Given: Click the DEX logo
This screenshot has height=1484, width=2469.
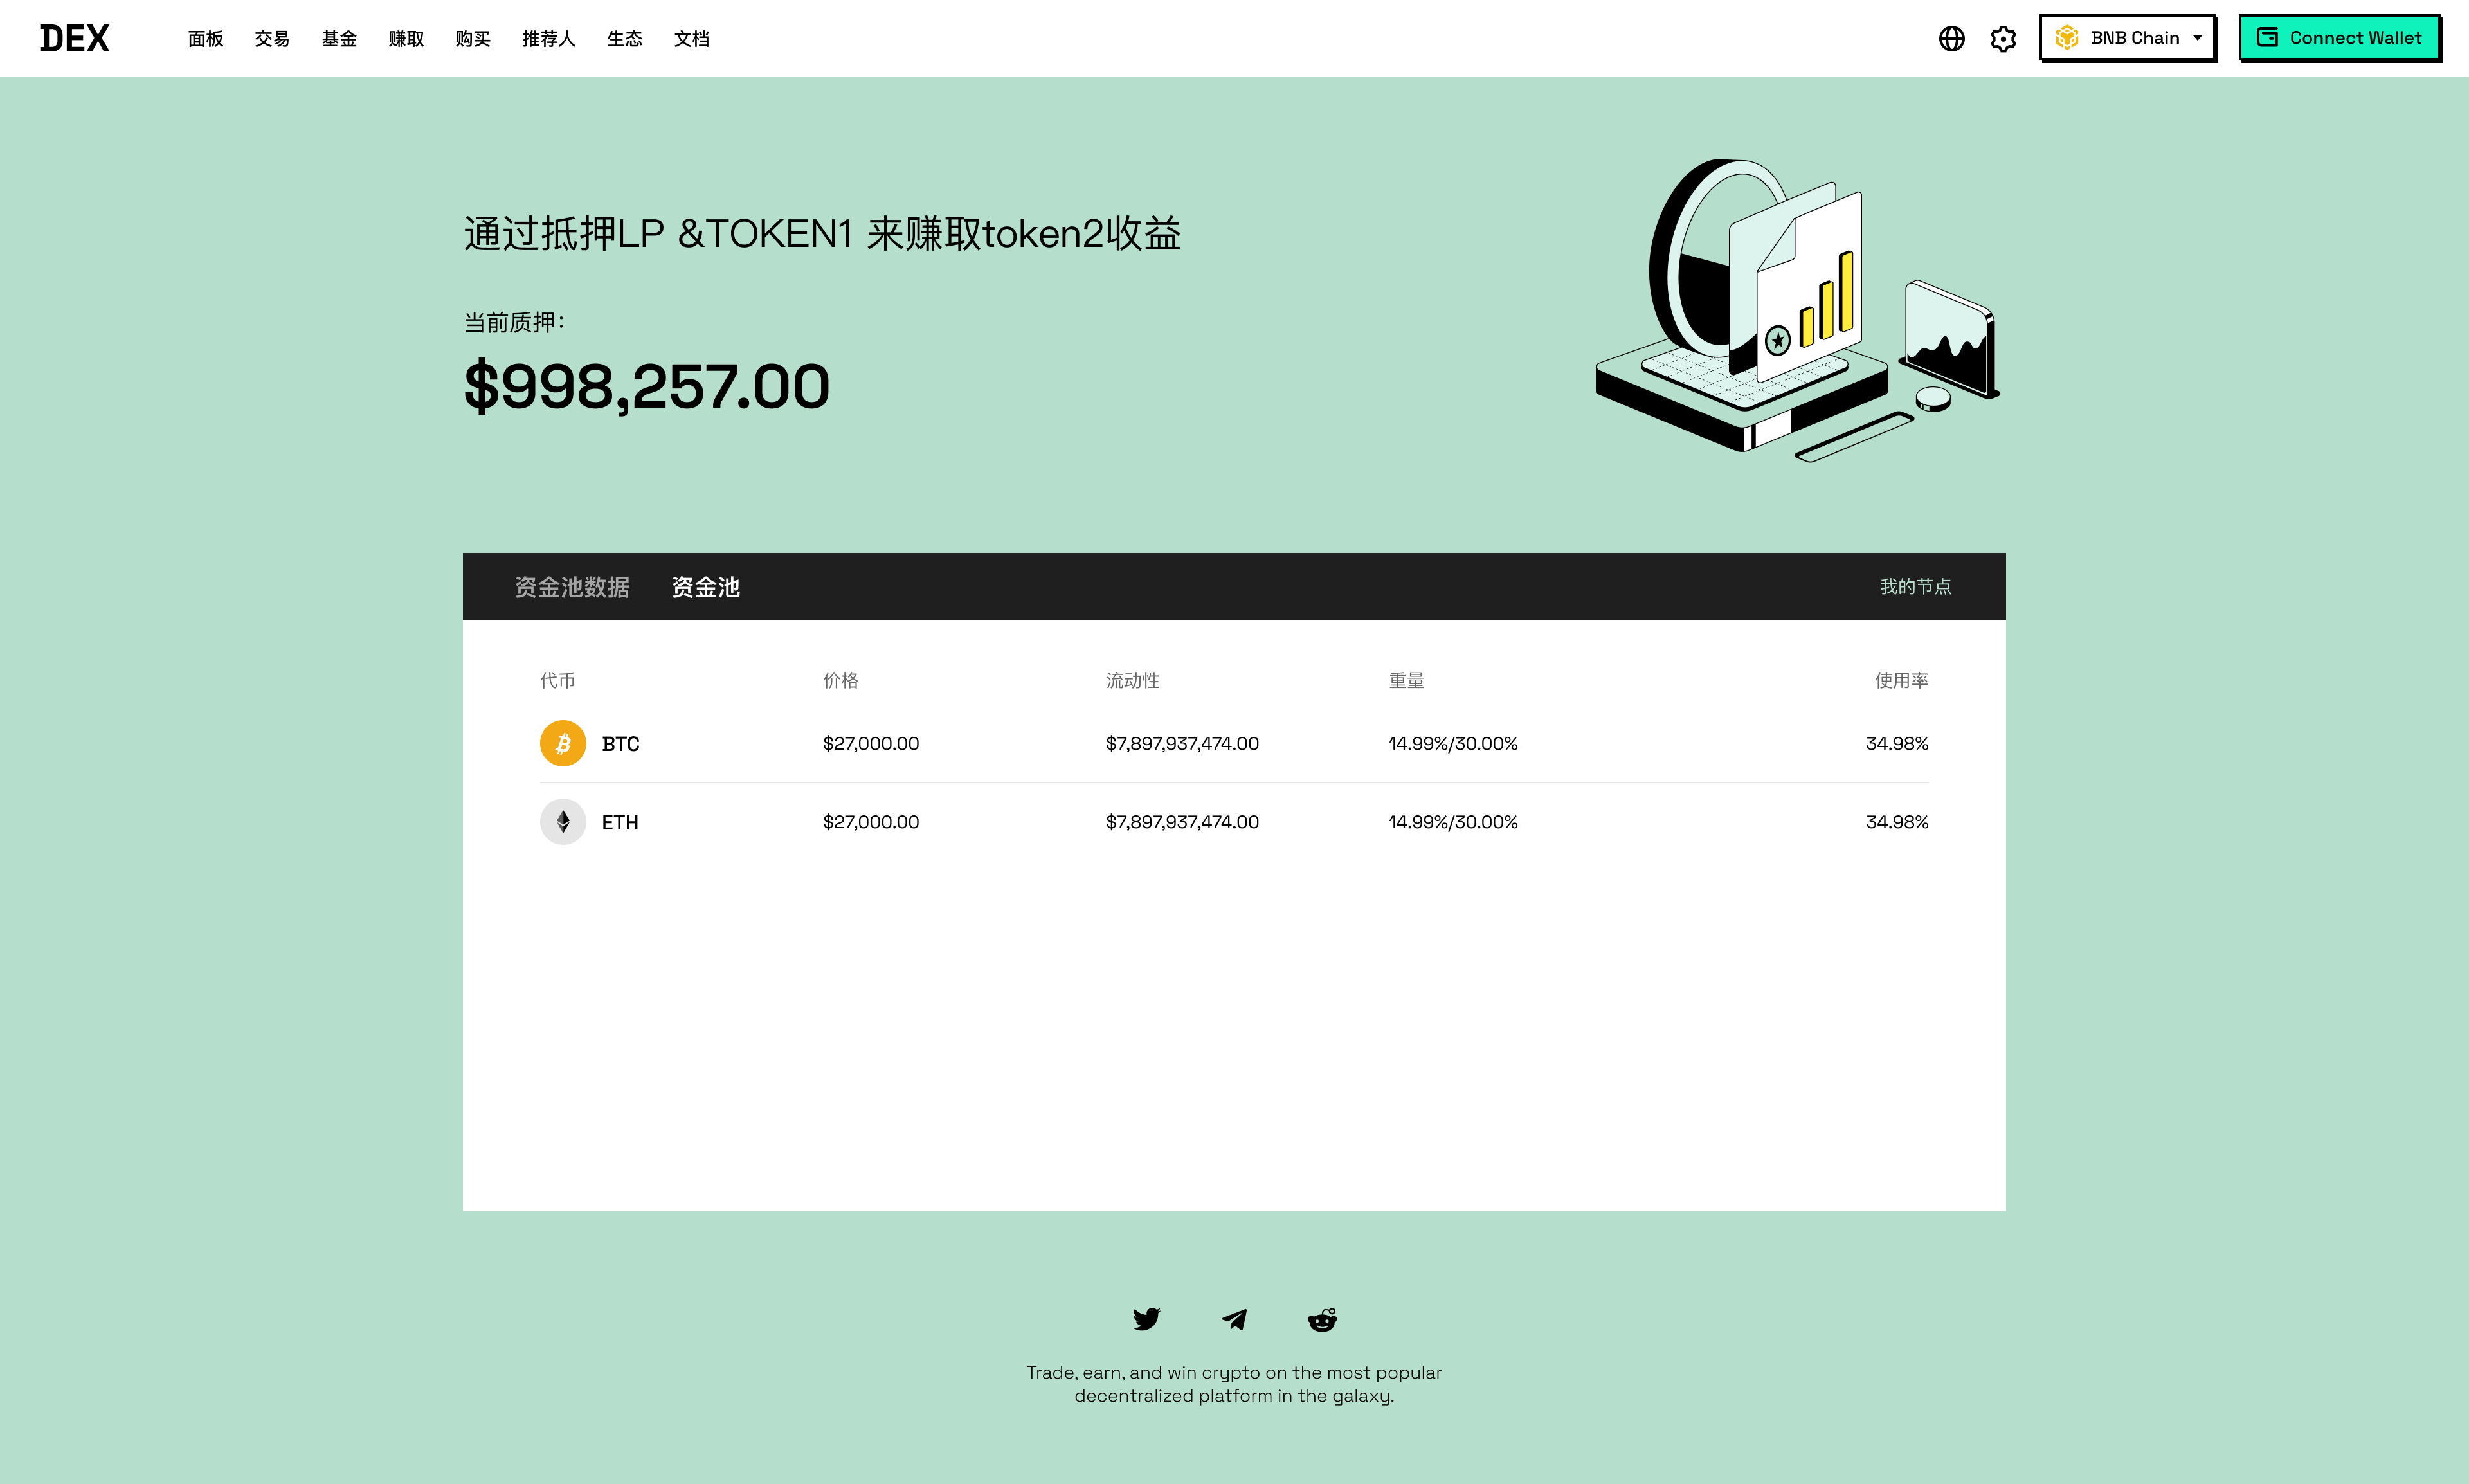Looking at the screenshot, I should [x=74, y=38].
